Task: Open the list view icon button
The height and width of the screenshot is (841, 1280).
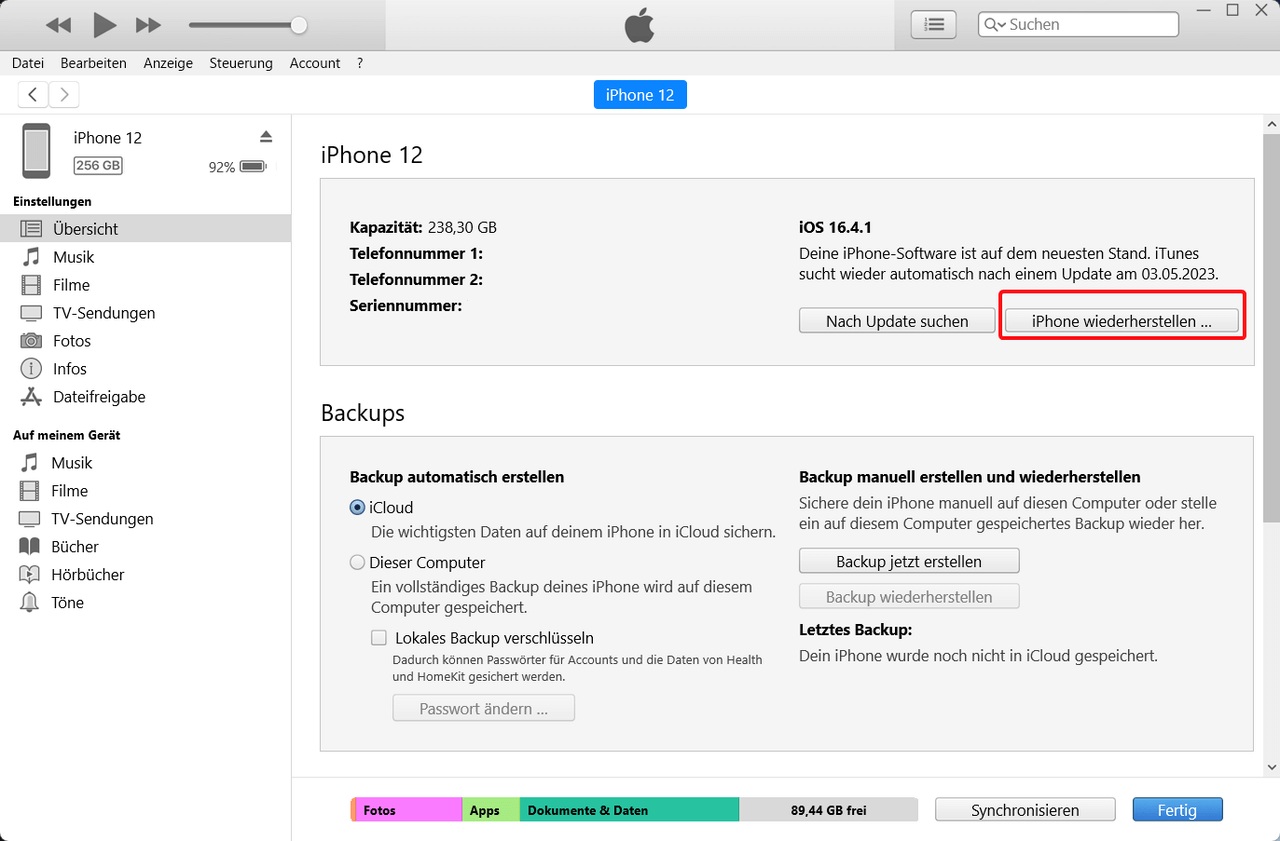Action: pos(933,25)
